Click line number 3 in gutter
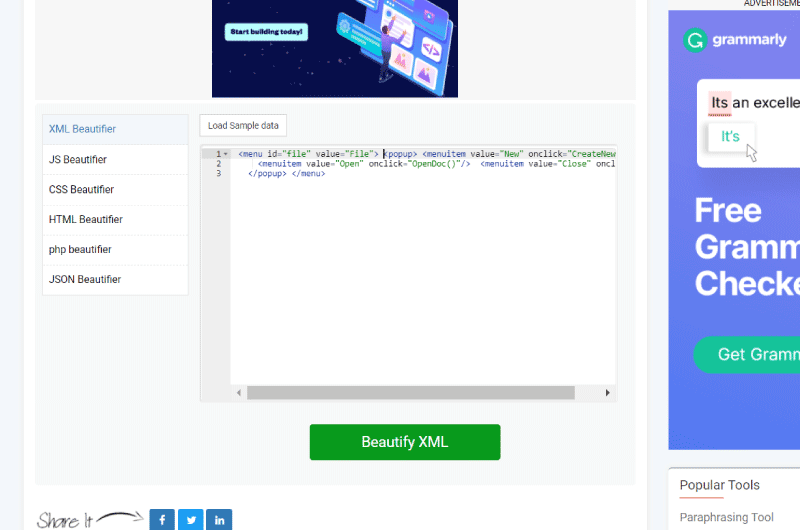Viewport: 800px width, 530px height. tap(218, 173)
